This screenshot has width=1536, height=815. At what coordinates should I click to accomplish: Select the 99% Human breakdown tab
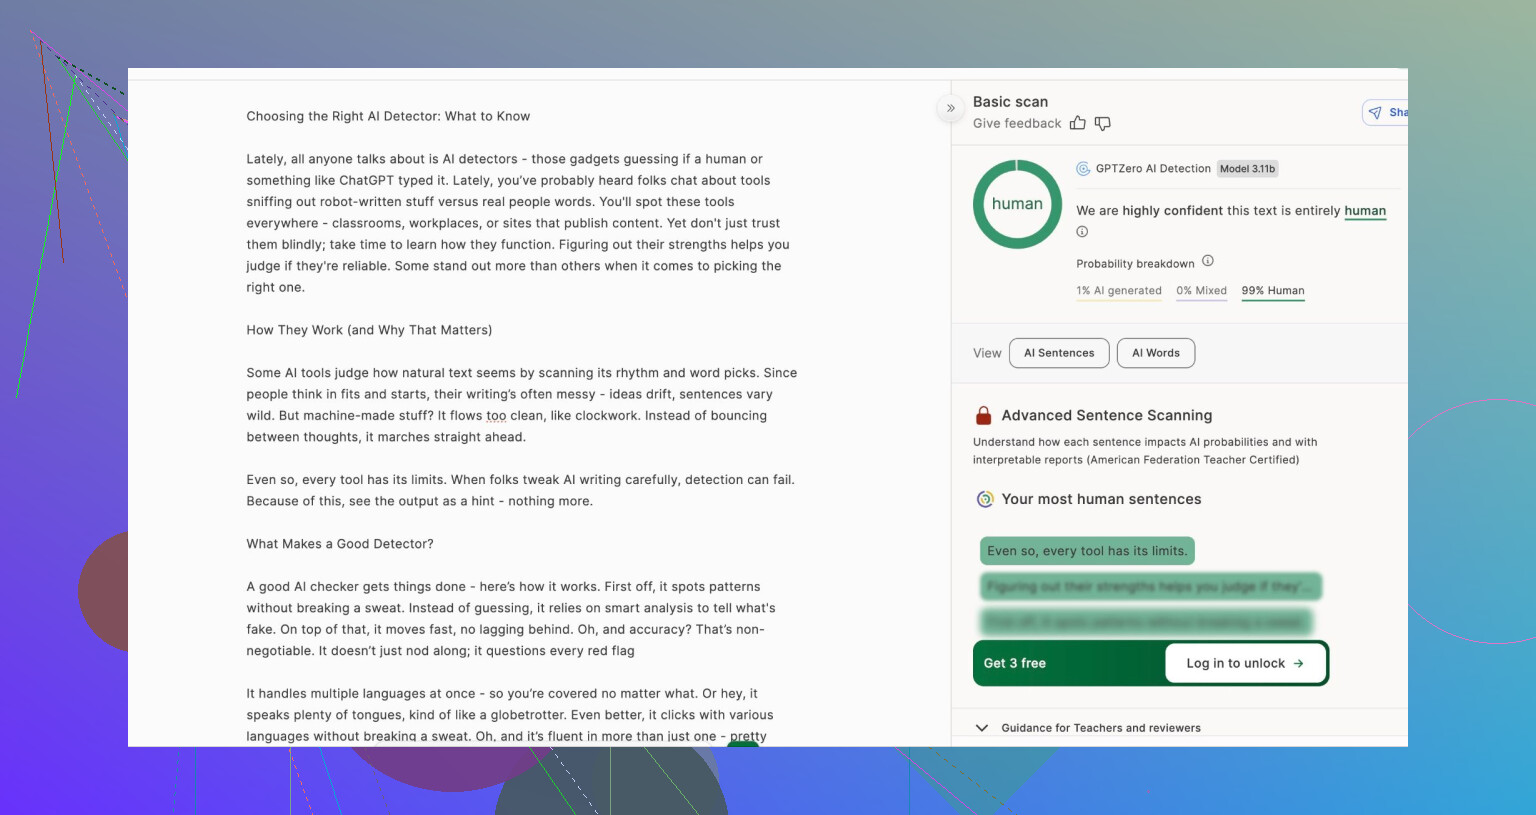pyautogui.click(x=1272, y=291)
